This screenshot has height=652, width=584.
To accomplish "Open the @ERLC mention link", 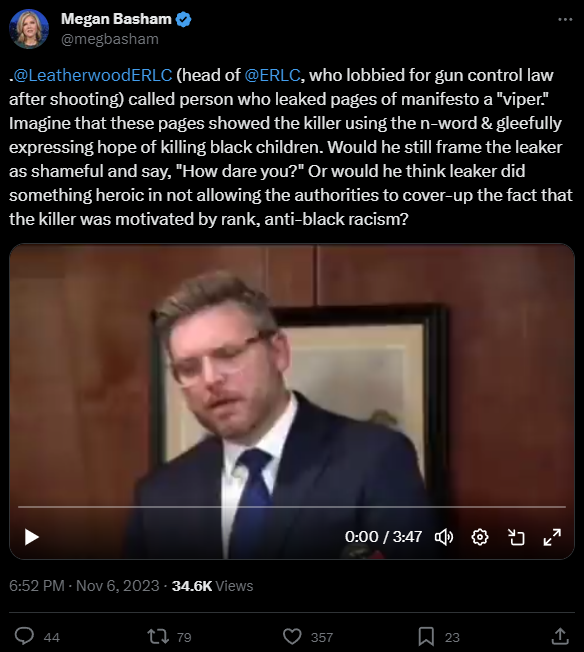I will coord(272,75).
